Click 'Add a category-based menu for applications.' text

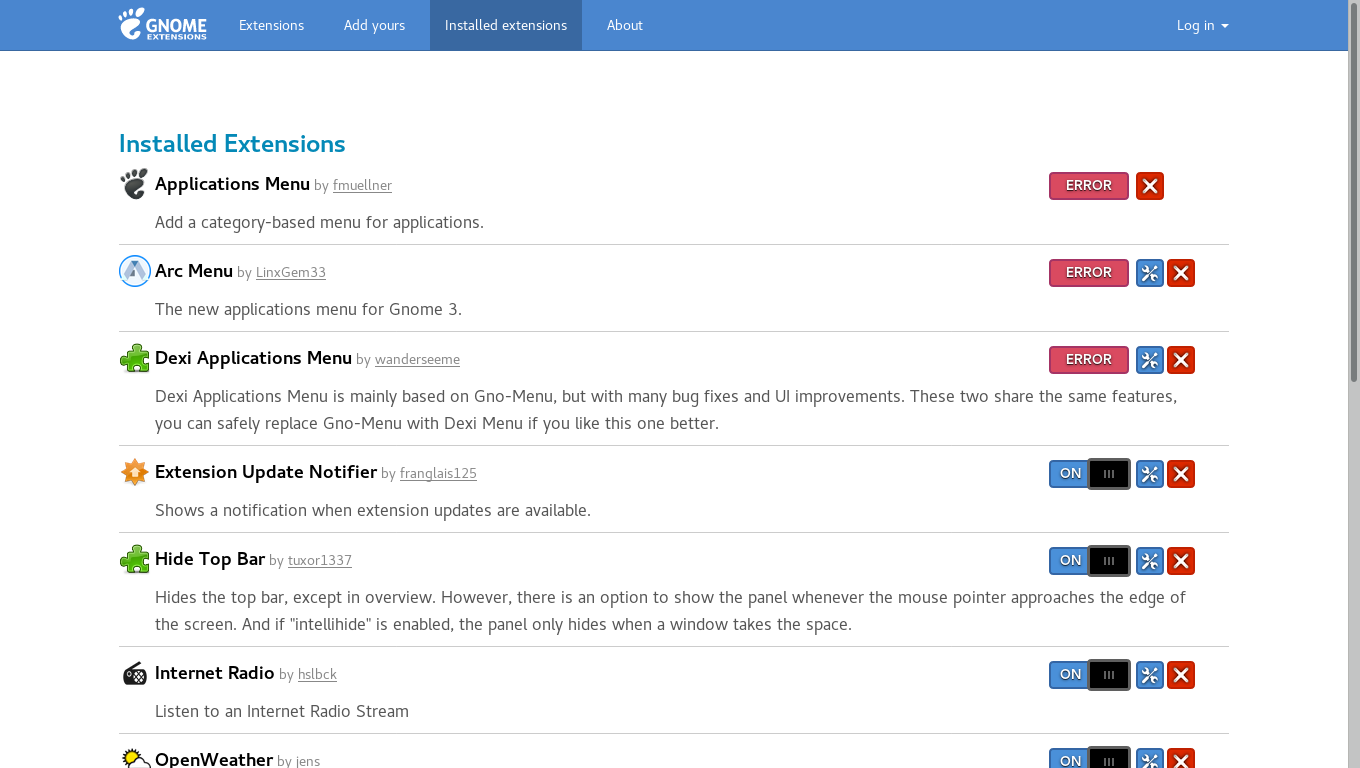pos(319,222)
